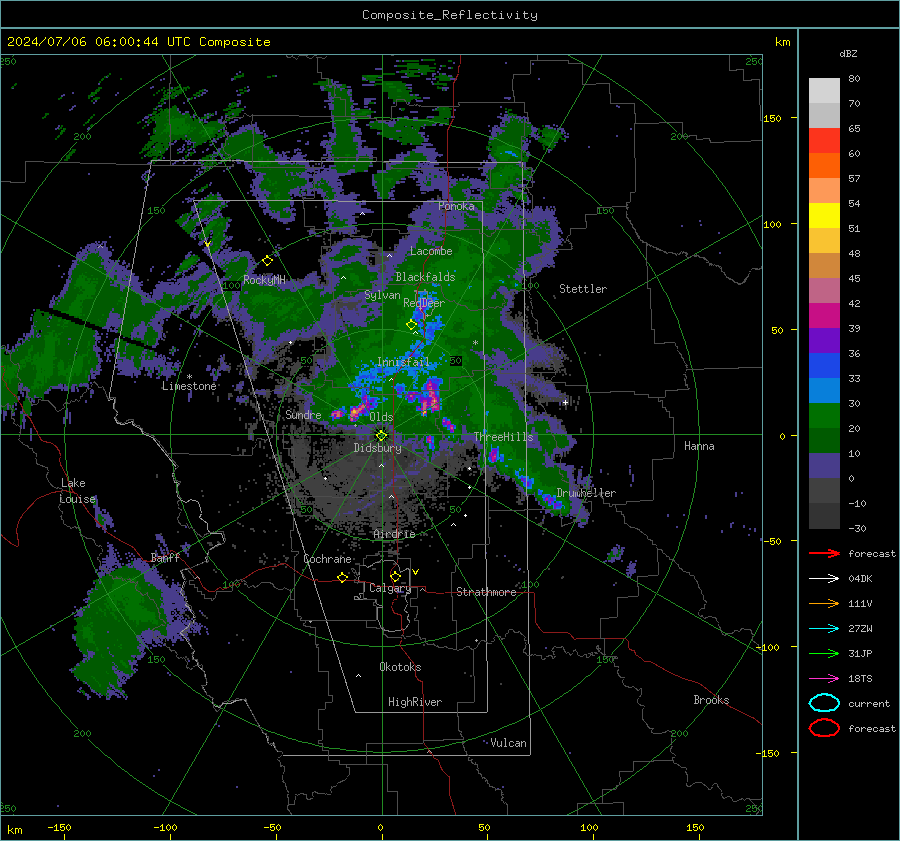Select the dBZ legend heading
900x841 pixels.
pyautogui.click(x=848, y=53)
